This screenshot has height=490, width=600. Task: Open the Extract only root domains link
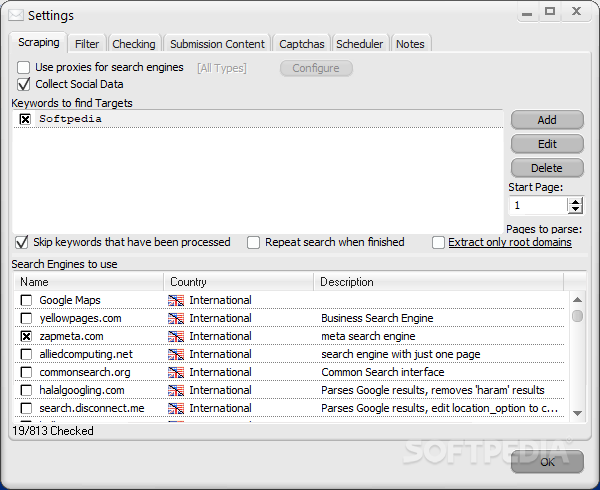point(510,243)
